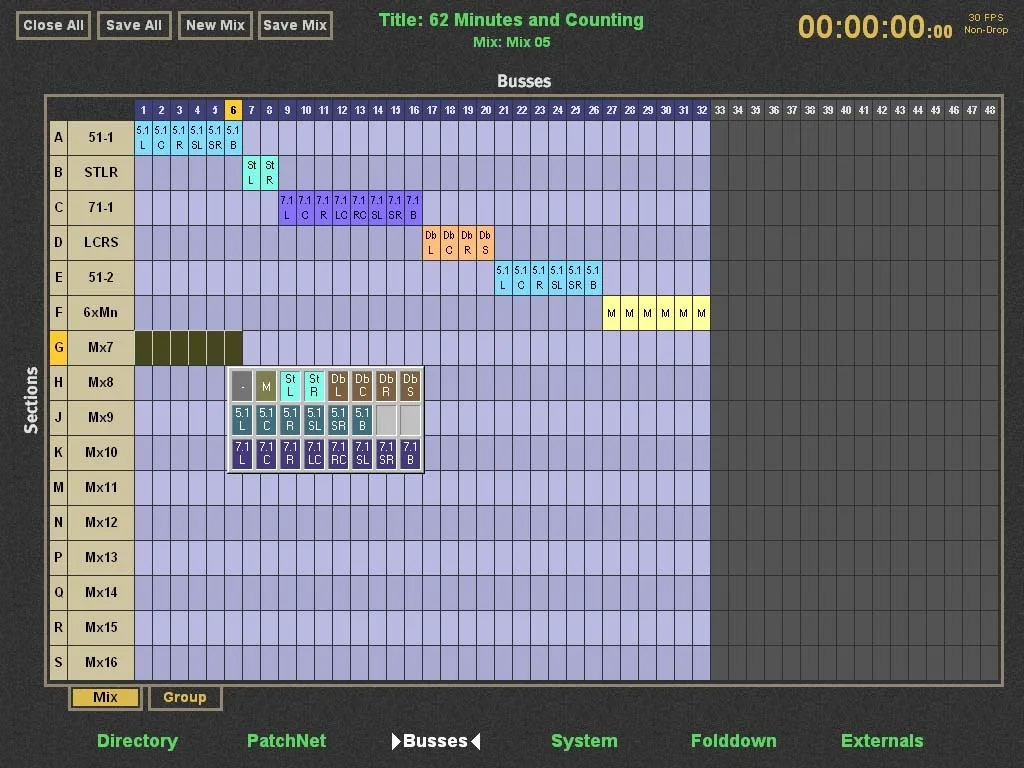
Task: Open the Folddown page
Action: click(733, 741)
